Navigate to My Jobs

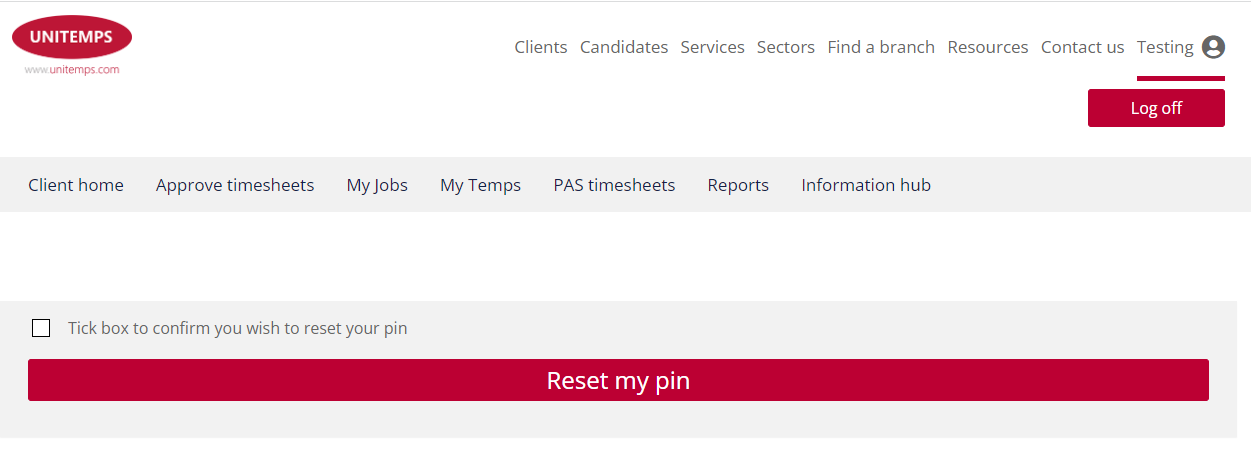(x=377, y=185)
